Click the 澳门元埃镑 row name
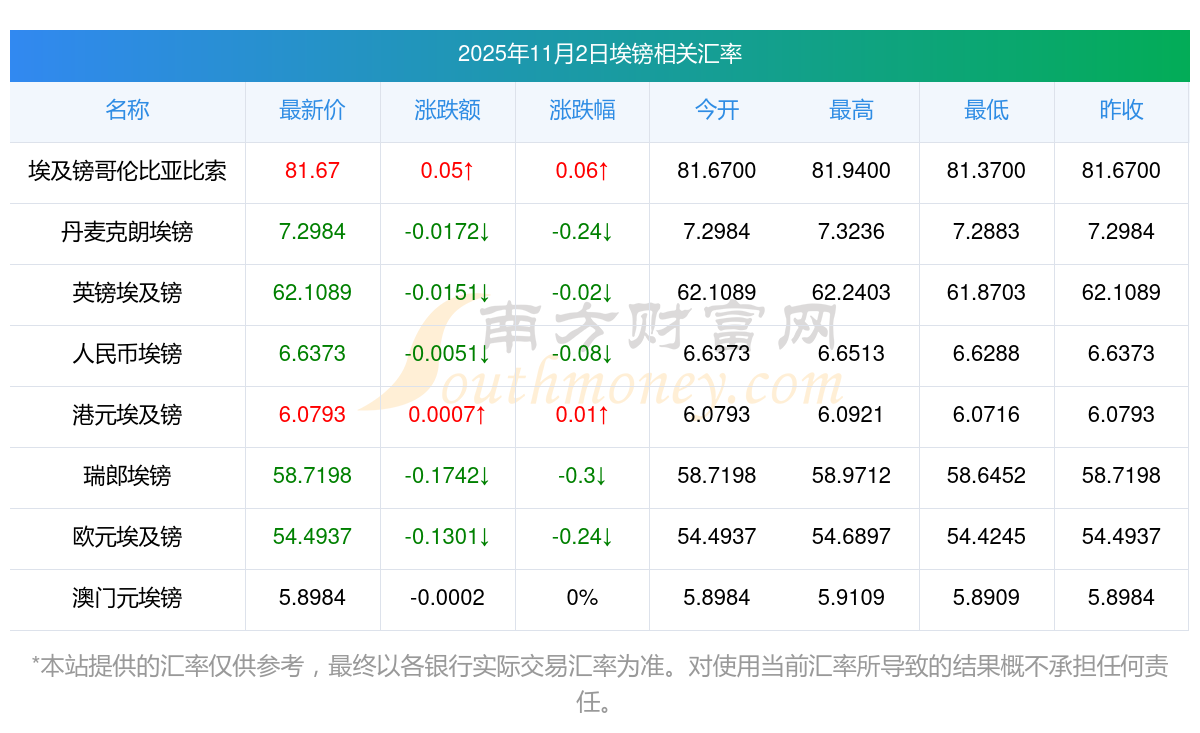This screenshot has width=1200, height=733. [127, 598]
